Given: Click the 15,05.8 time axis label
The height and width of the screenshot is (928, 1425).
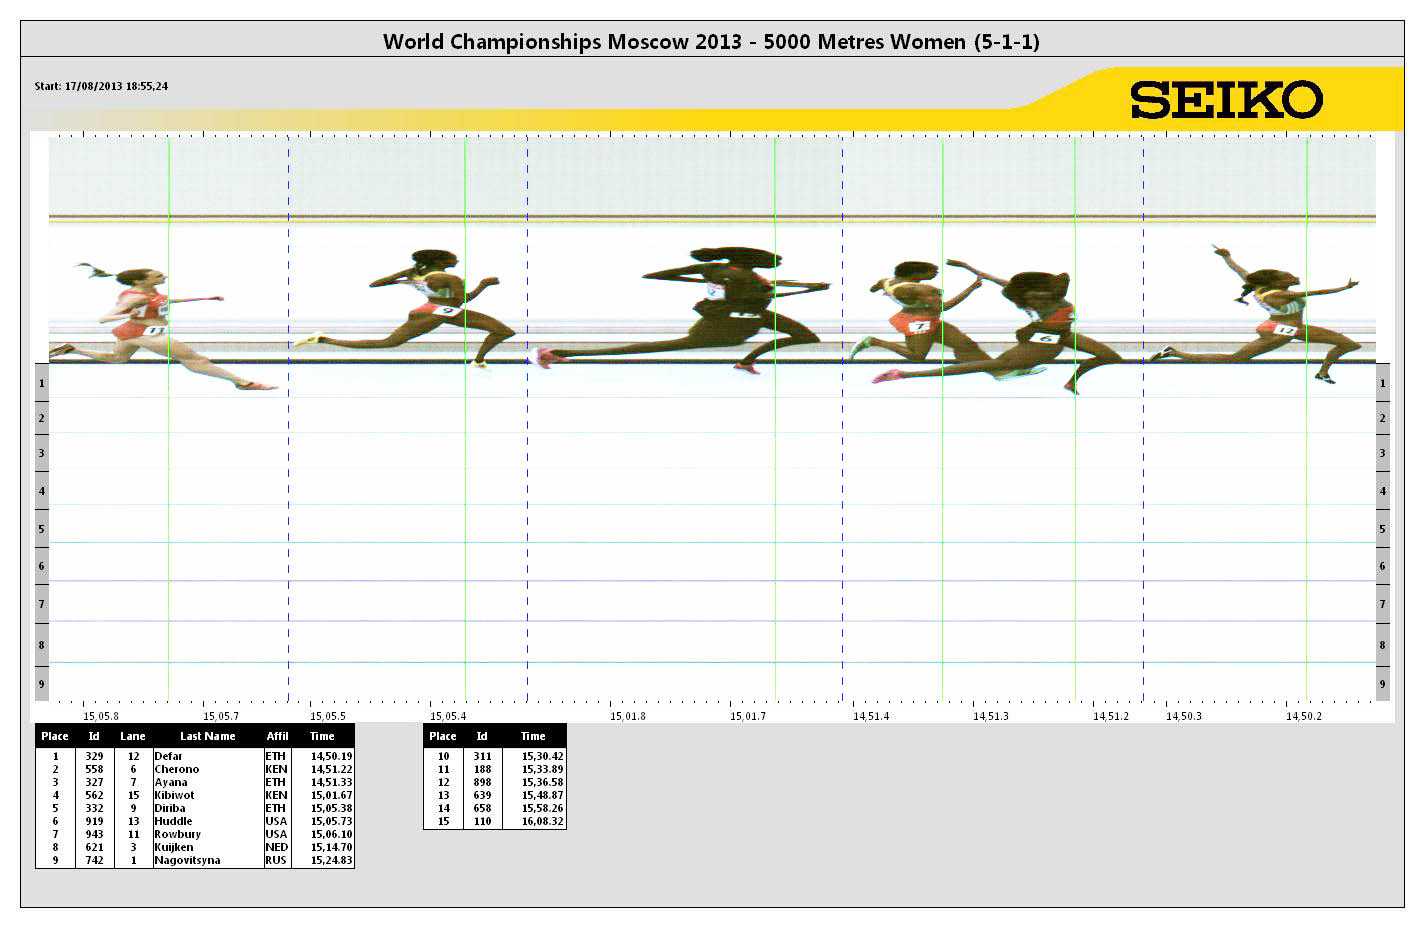Looking at the screenshot, I should click(100, 716).
